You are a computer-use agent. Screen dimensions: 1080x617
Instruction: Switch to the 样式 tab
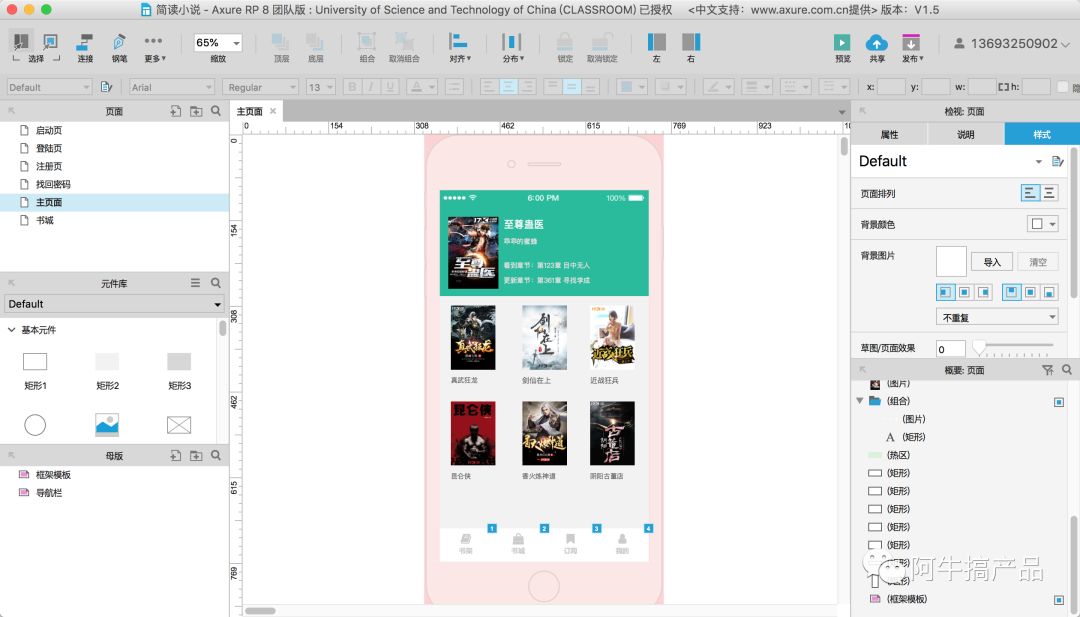[x=1041, y=134]
